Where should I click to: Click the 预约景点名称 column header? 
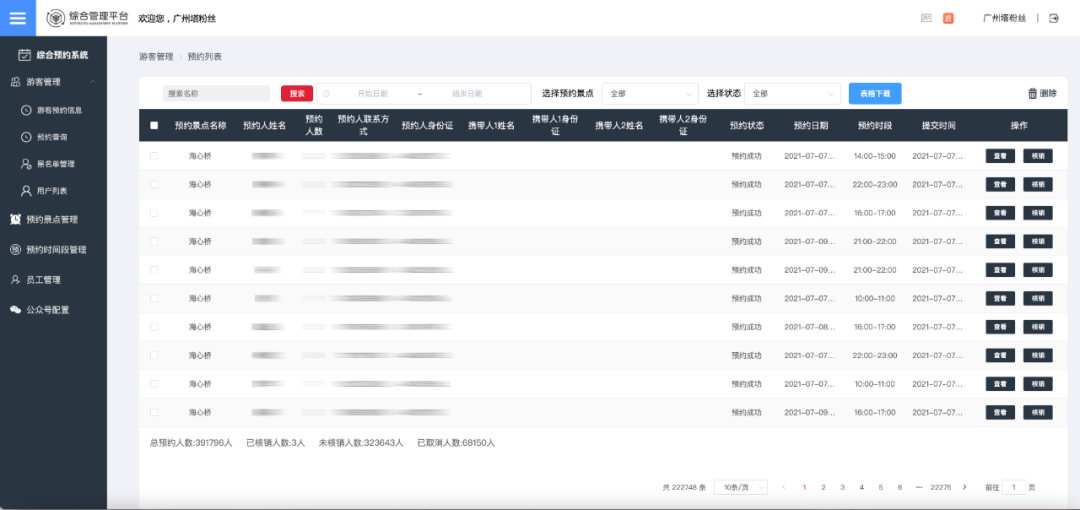point(200,125)
